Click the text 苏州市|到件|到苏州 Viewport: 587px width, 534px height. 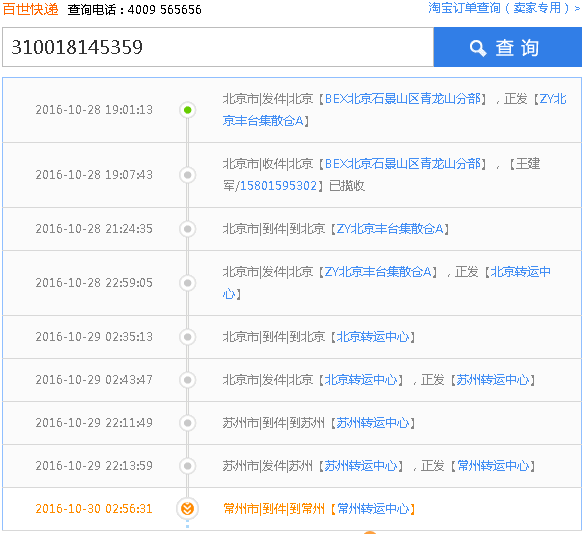coord(274,423)
